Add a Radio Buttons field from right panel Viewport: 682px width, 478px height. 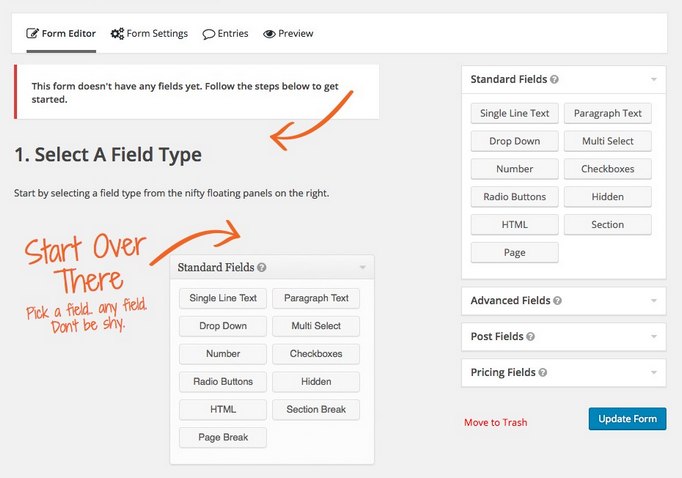515,197
